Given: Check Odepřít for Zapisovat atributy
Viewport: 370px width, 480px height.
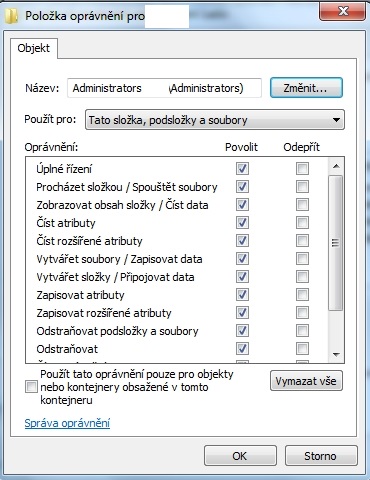Looking at the screenshot, I should click(302, 295).
